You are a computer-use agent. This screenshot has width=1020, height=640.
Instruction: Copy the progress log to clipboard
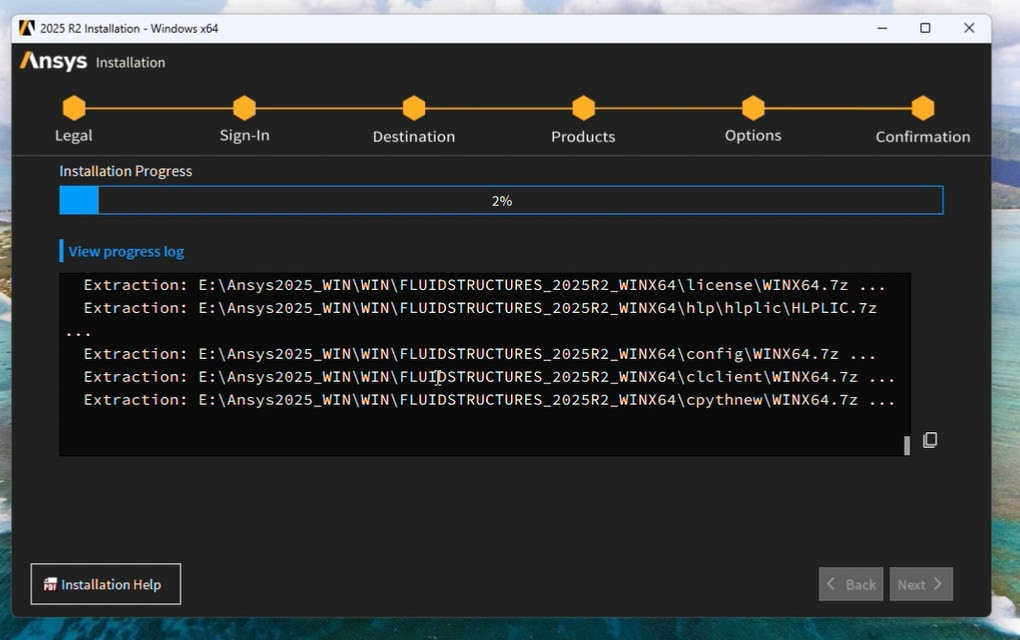[930, 440]
